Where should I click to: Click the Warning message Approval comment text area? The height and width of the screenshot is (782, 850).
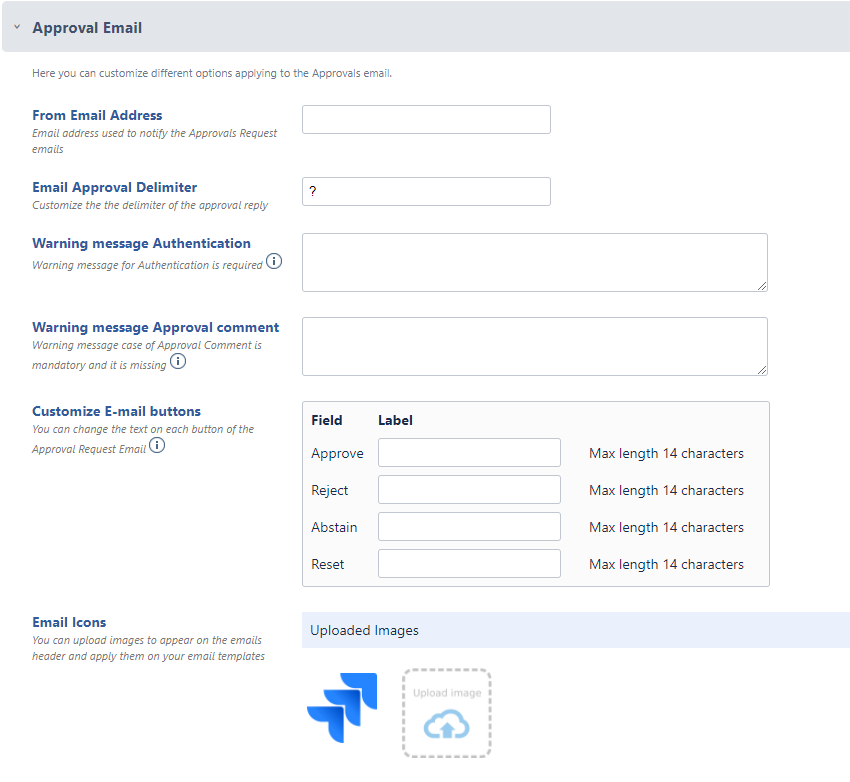534,346
